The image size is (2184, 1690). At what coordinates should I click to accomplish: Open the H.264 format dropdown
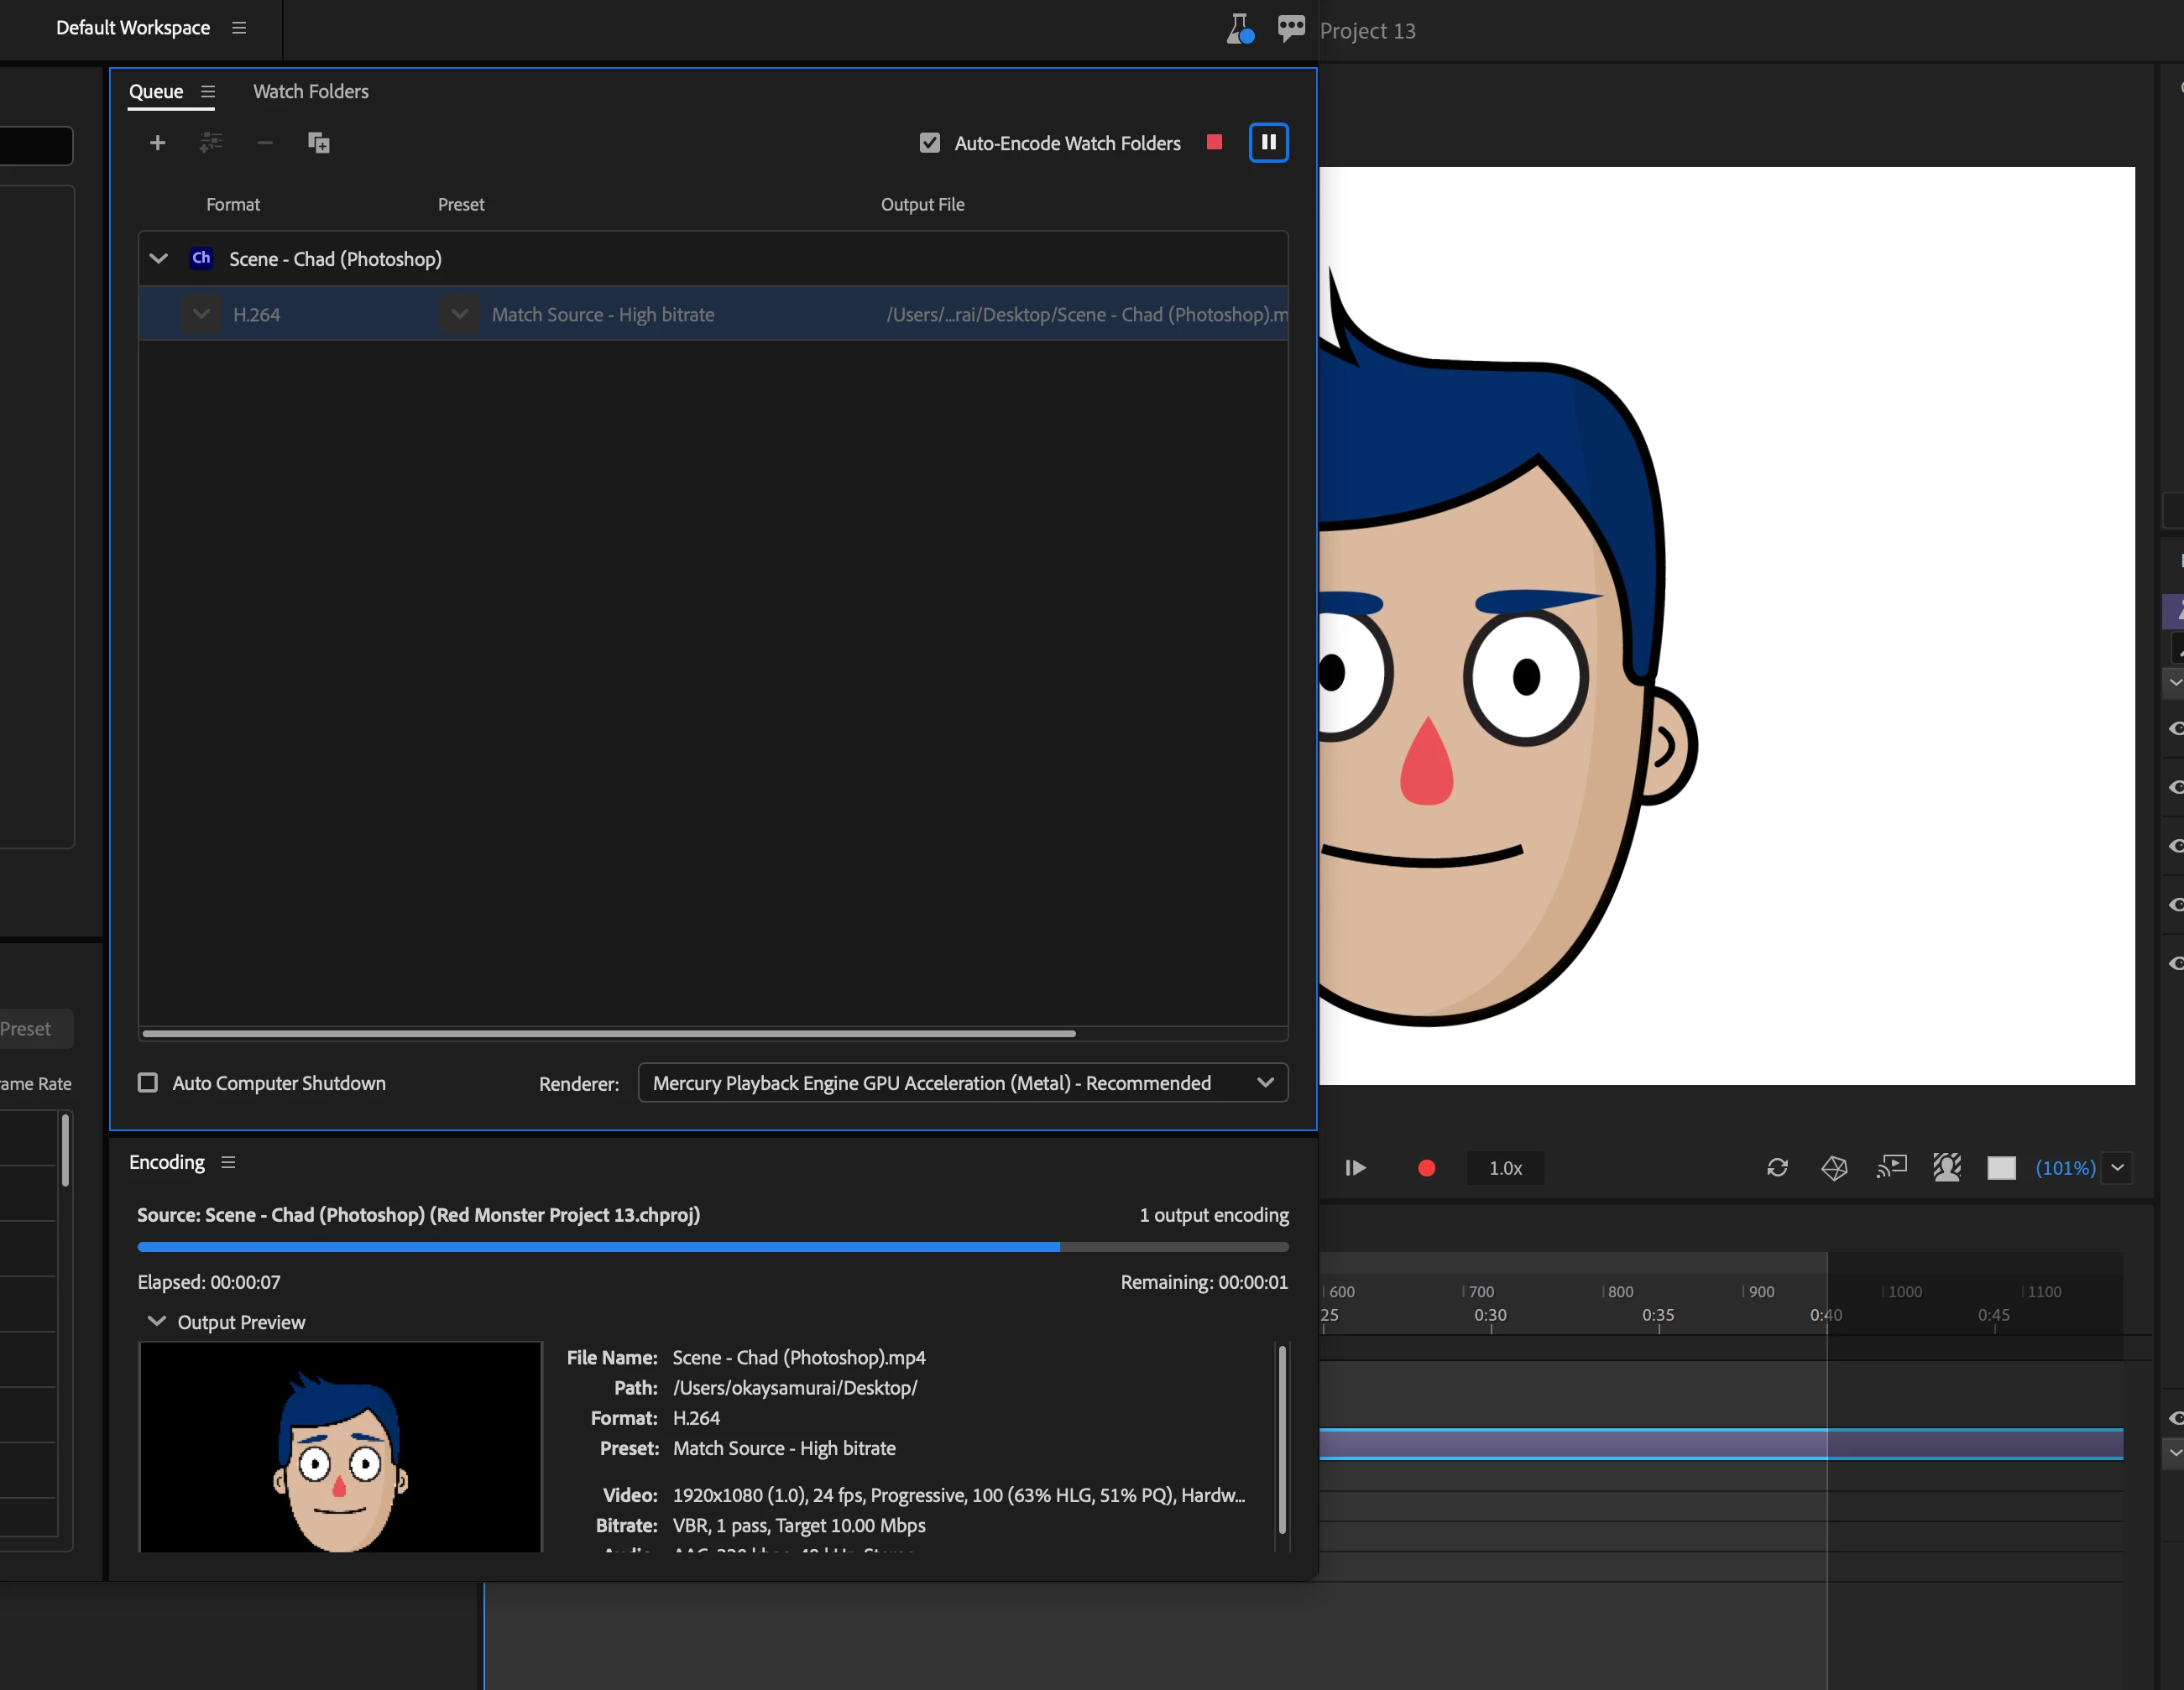coord(201,314)
